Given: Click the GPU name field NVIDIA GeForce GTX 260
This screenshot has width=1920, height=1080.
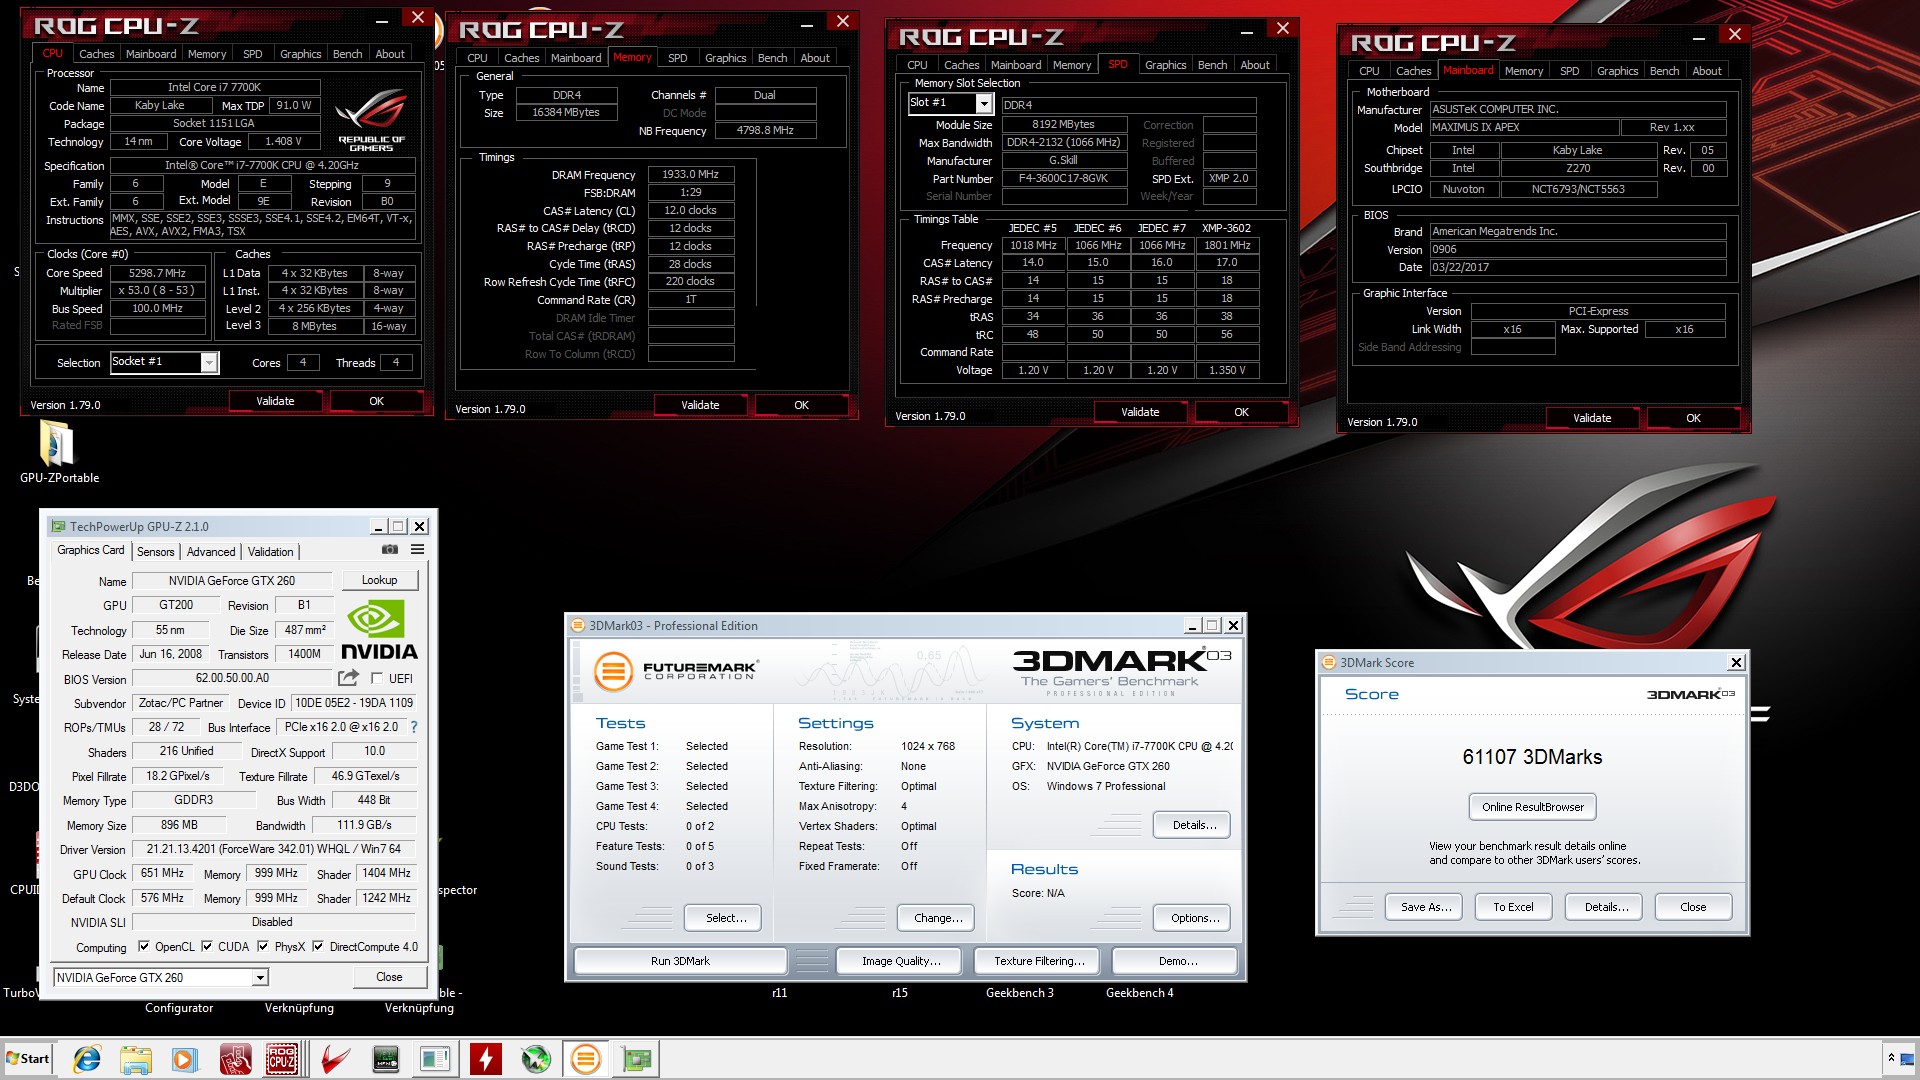Looking at the screenshot, I should [x=231, y=581].
